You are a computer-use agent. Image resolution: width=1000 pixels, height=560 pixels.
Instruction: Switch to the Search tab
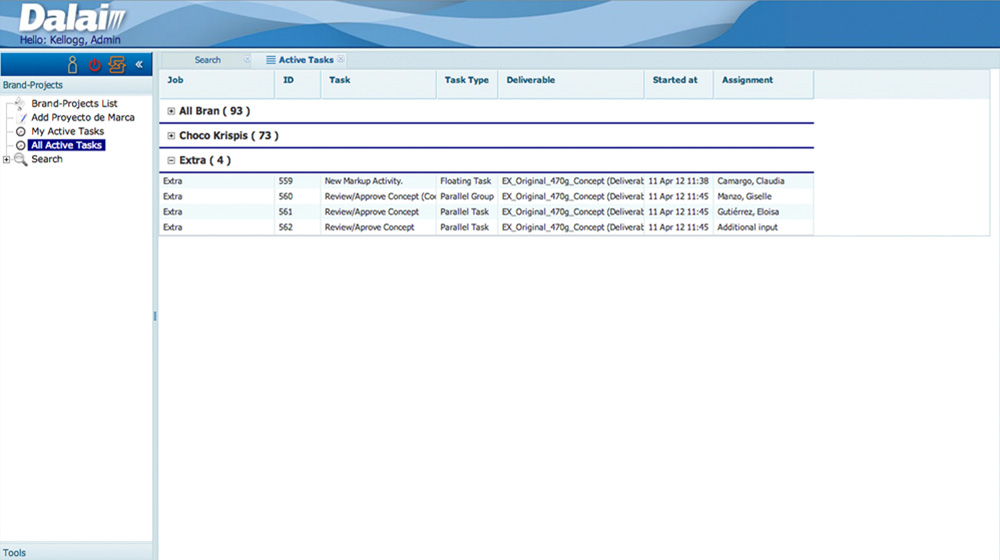pyautogui.click(x=207, y=60)
